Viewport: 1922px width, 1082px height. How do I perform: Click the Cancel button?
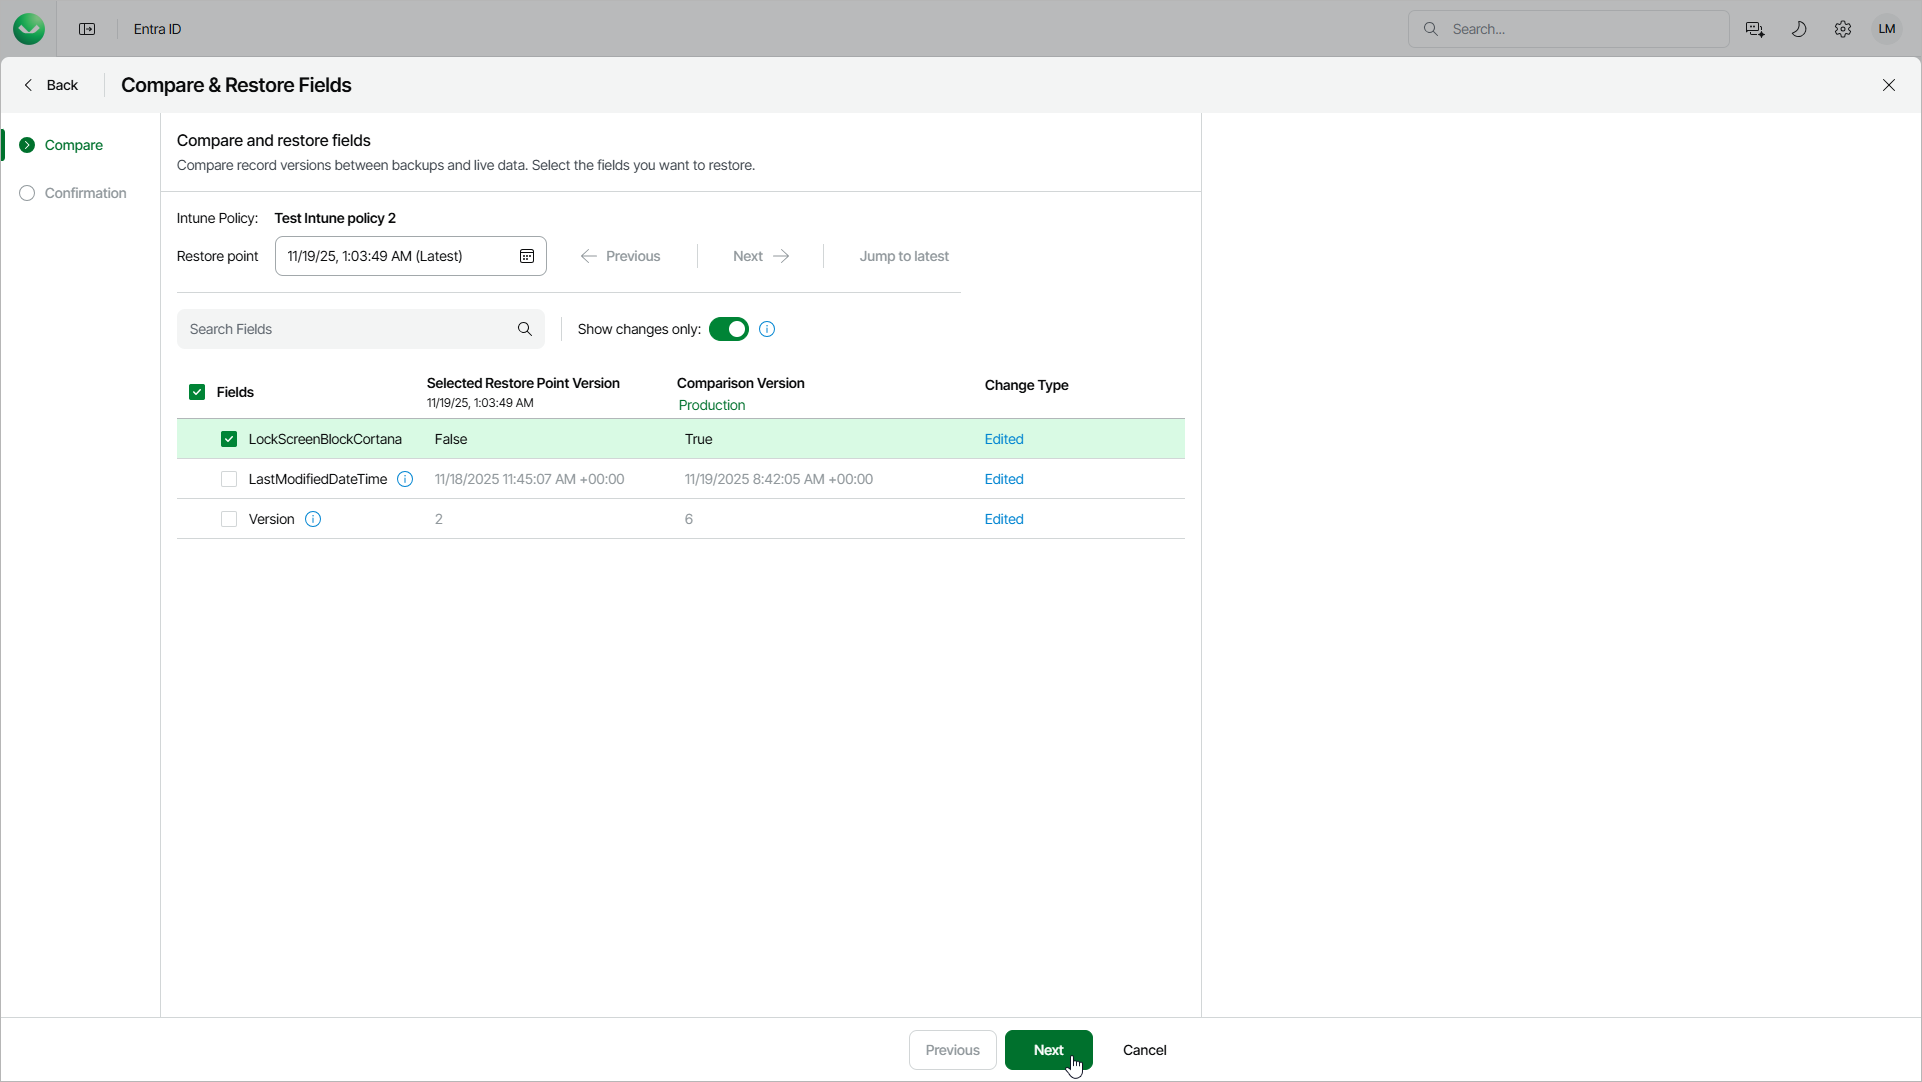pos(1144,1050)
